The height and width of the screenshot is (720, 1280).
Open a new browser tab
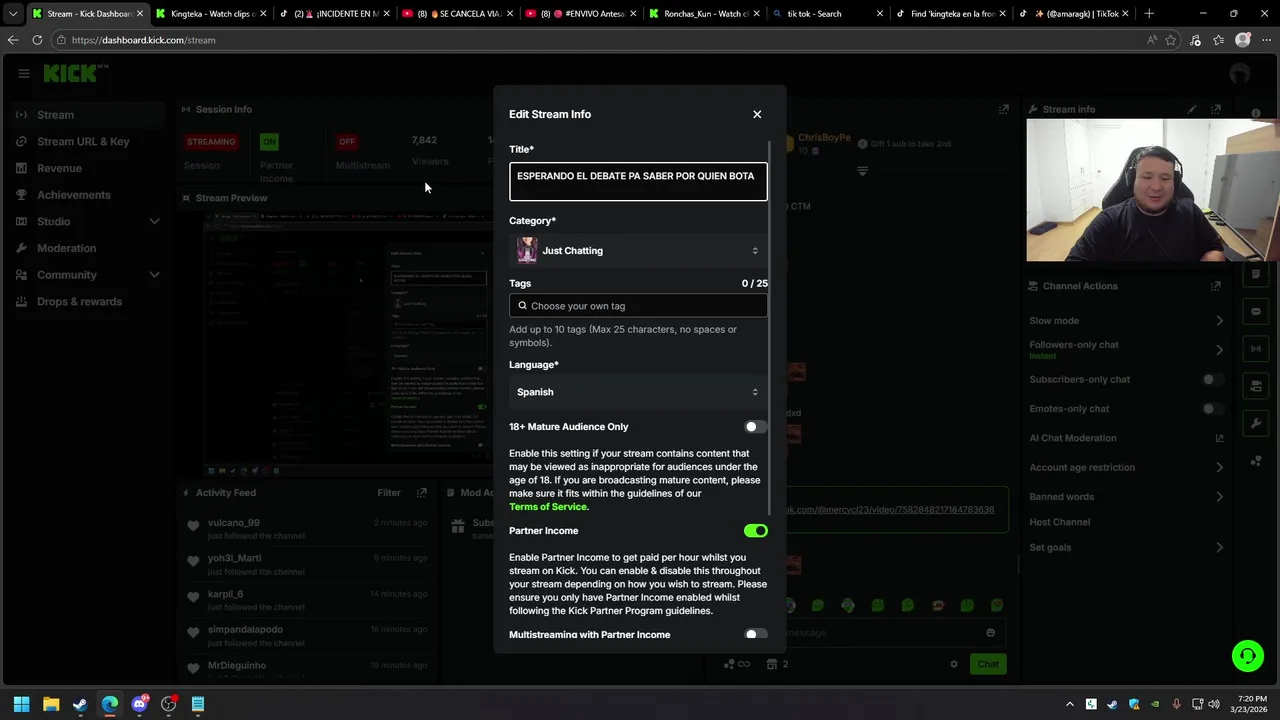(x=1149, y=14)
